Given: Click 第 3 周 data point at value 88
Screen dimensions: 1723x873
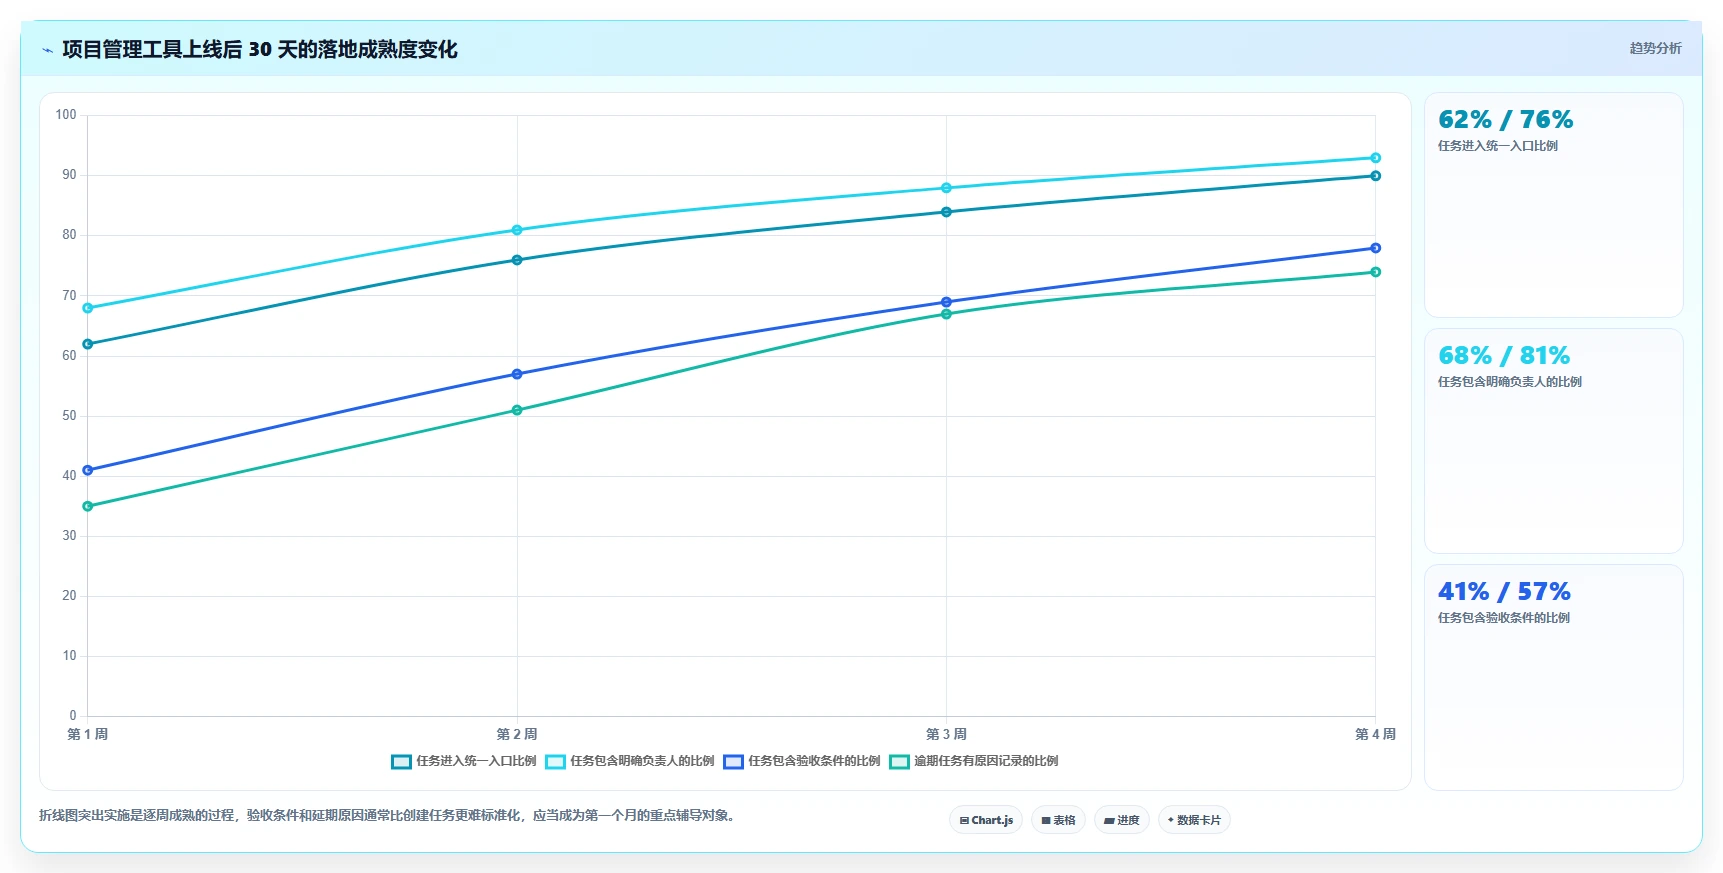Looking at the screenshot, I should tap(946, 188).
